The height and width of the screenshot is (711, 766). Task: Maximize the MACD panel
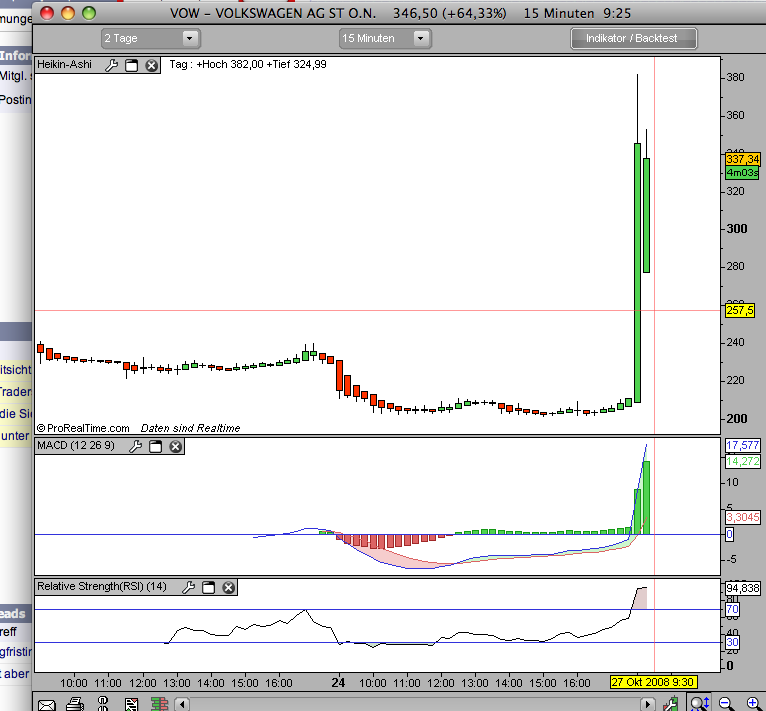tap(155, 446)
